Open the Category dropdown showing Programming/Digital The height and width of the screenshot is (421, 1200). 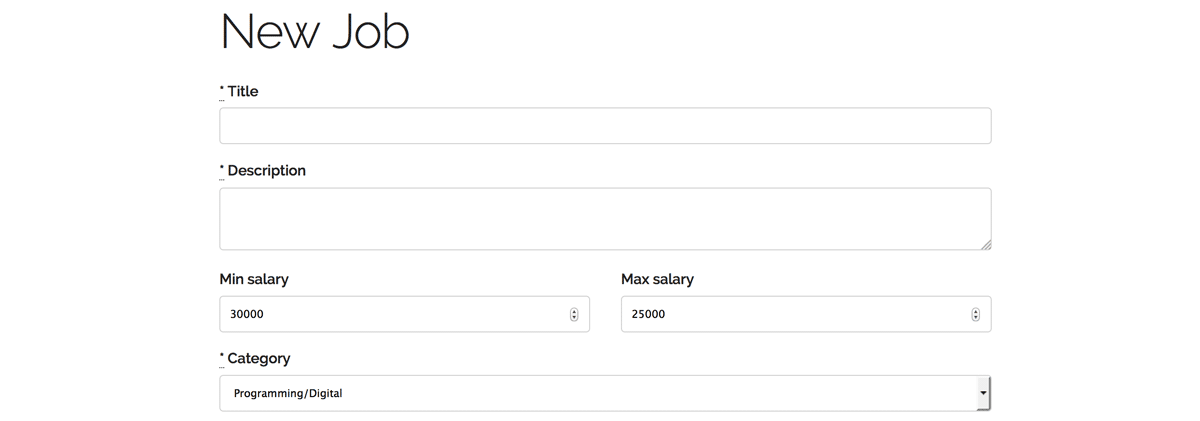click(605, 393)
